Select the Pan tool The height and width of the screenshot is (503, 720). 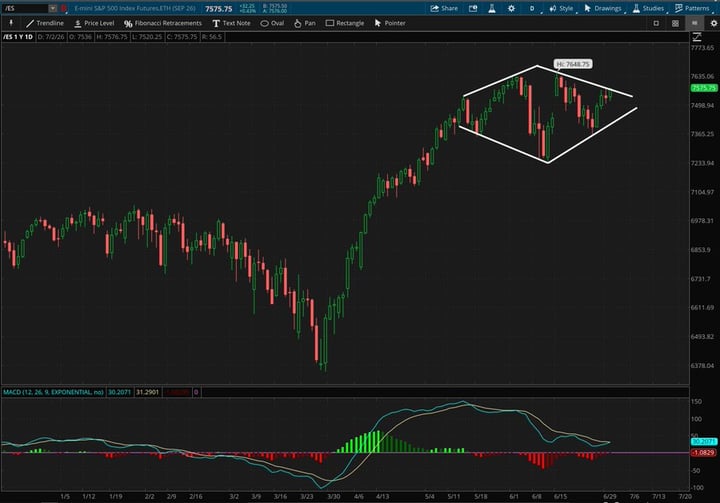click(x=304, y=23)
